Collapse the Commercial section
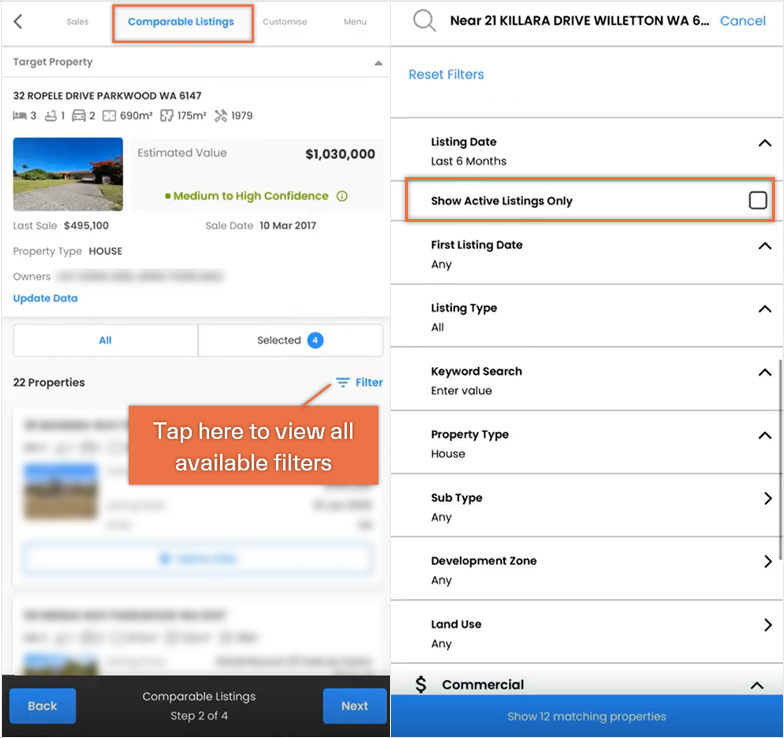Viewport: 784px width, 738px height. tap(757, 686)
